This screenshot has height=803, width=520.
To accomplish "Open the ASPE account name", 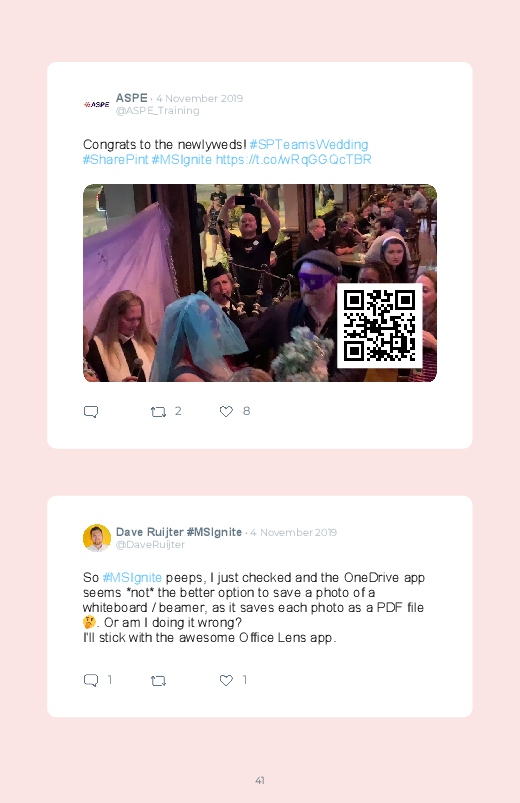I will [x=132, y=98].
